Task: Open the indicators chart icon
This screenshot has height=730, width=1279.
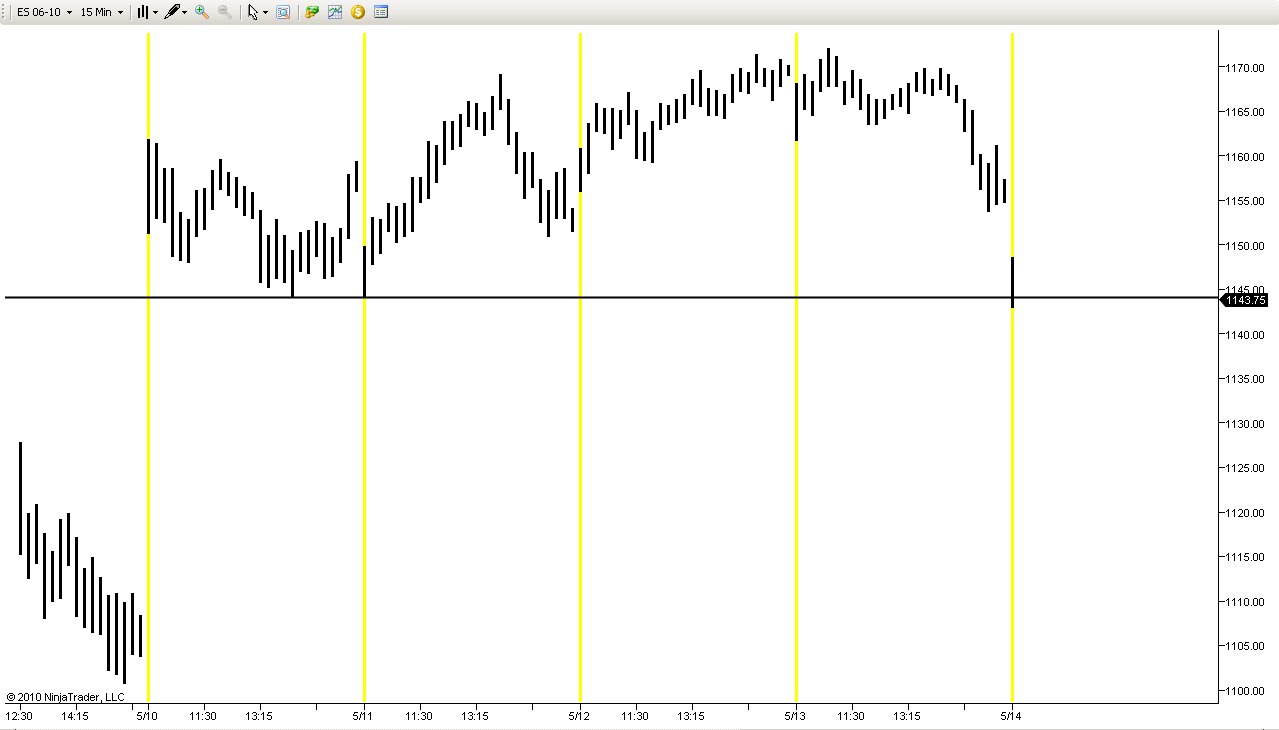Action: click(x=335, y=12)
